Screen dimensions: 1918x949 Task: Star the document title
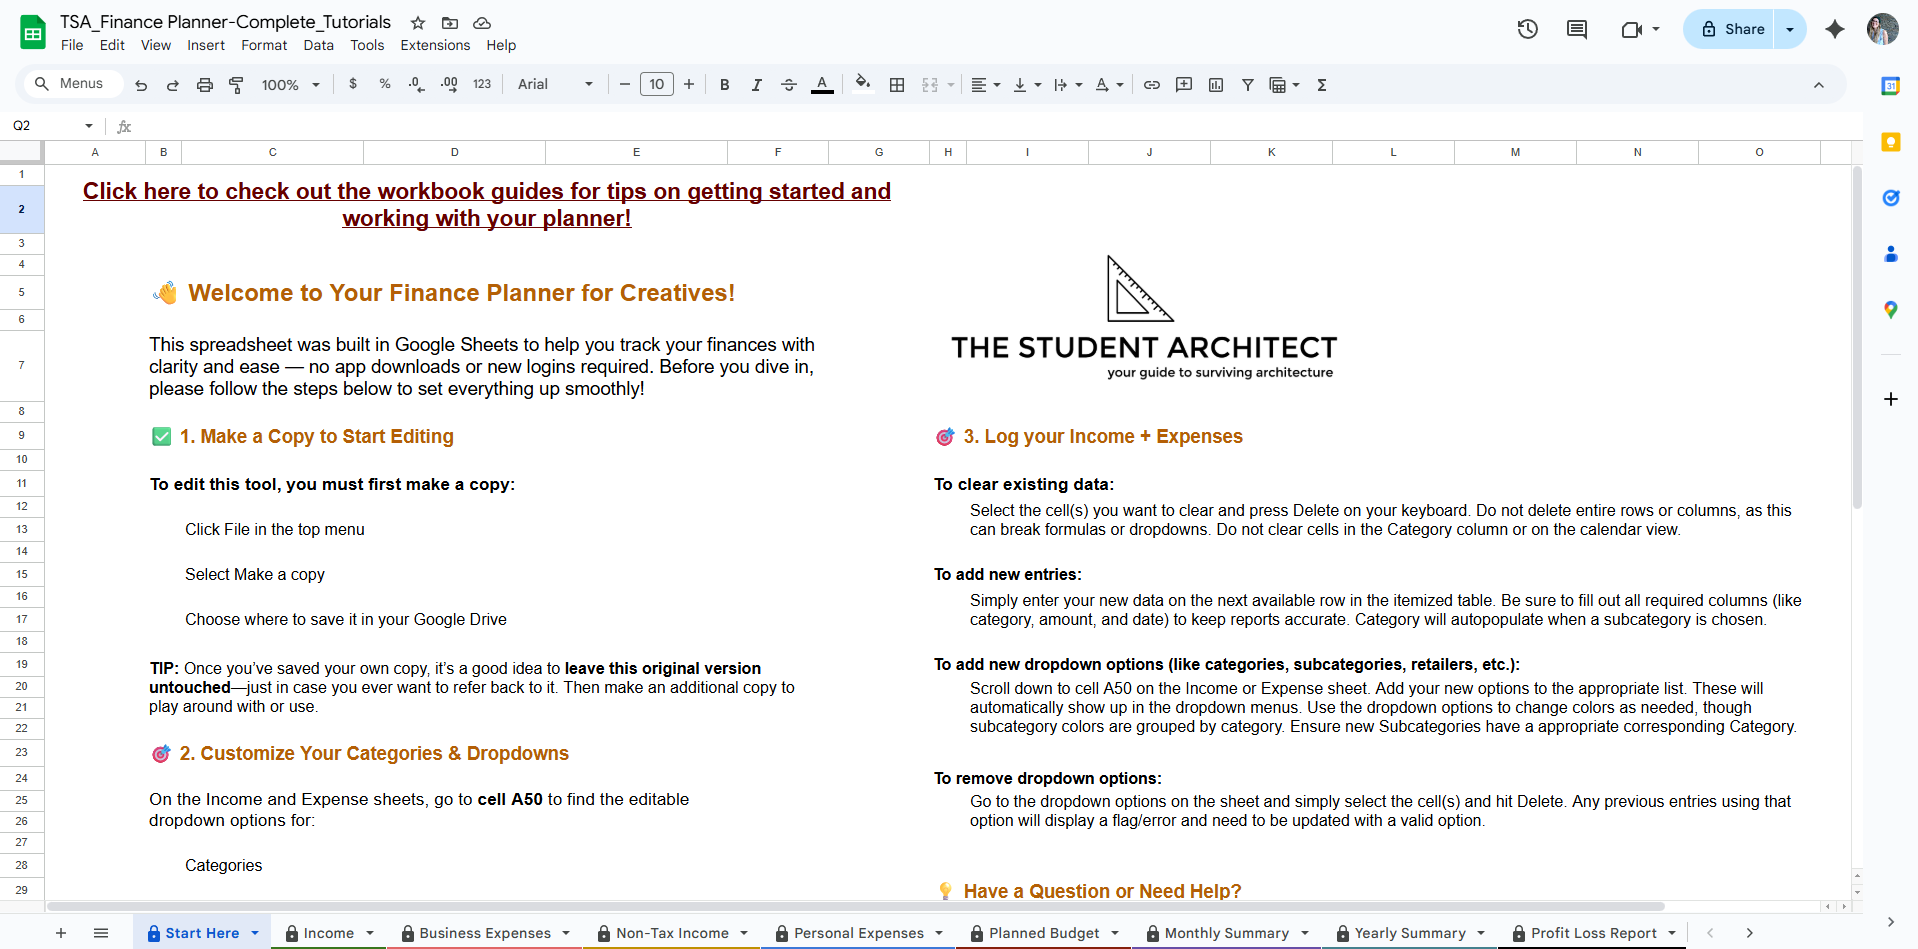(418, 22)
